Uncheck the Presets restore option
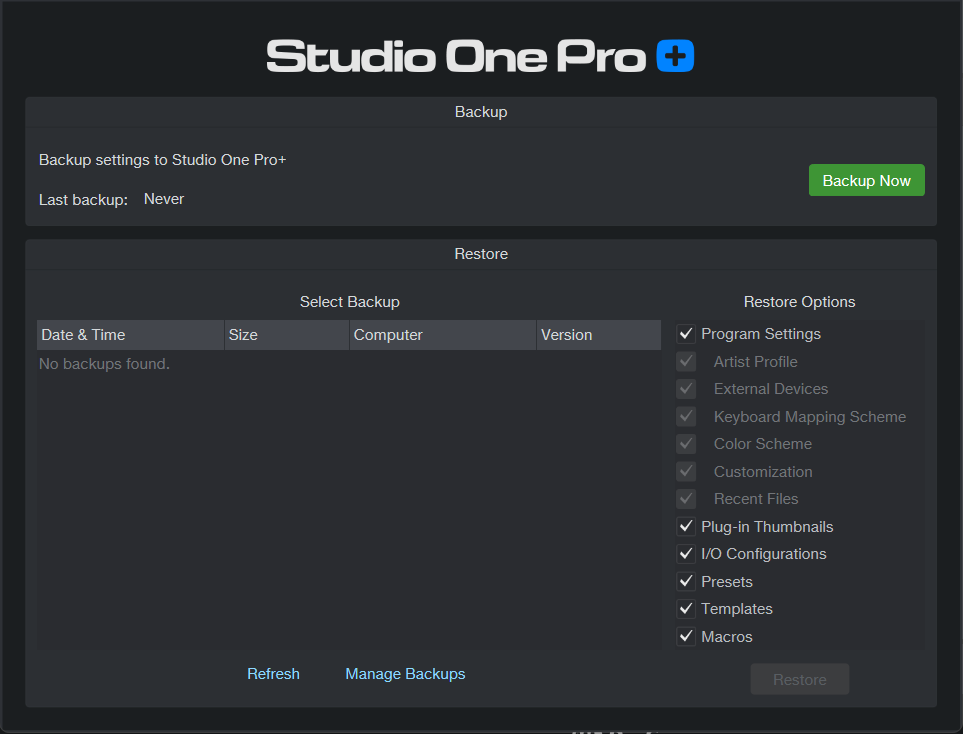 686,581
